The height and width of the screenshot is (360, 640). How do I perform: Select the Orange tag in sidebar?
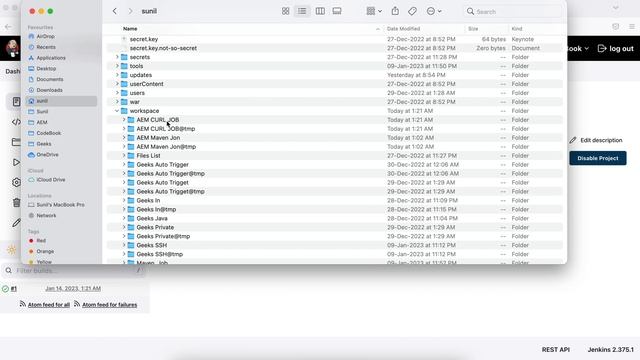pyautogui.click(x=45, y=251)
